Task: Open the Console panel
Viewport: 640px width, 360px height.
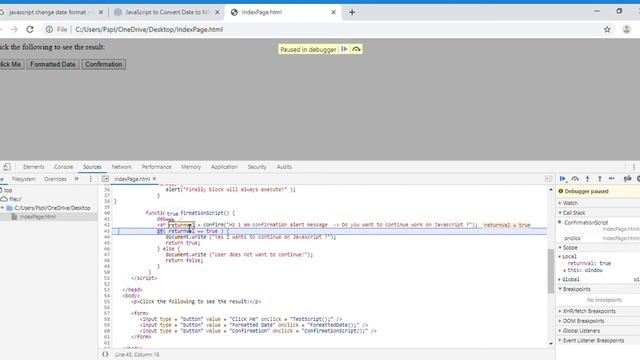Action: tap(63, 167)
